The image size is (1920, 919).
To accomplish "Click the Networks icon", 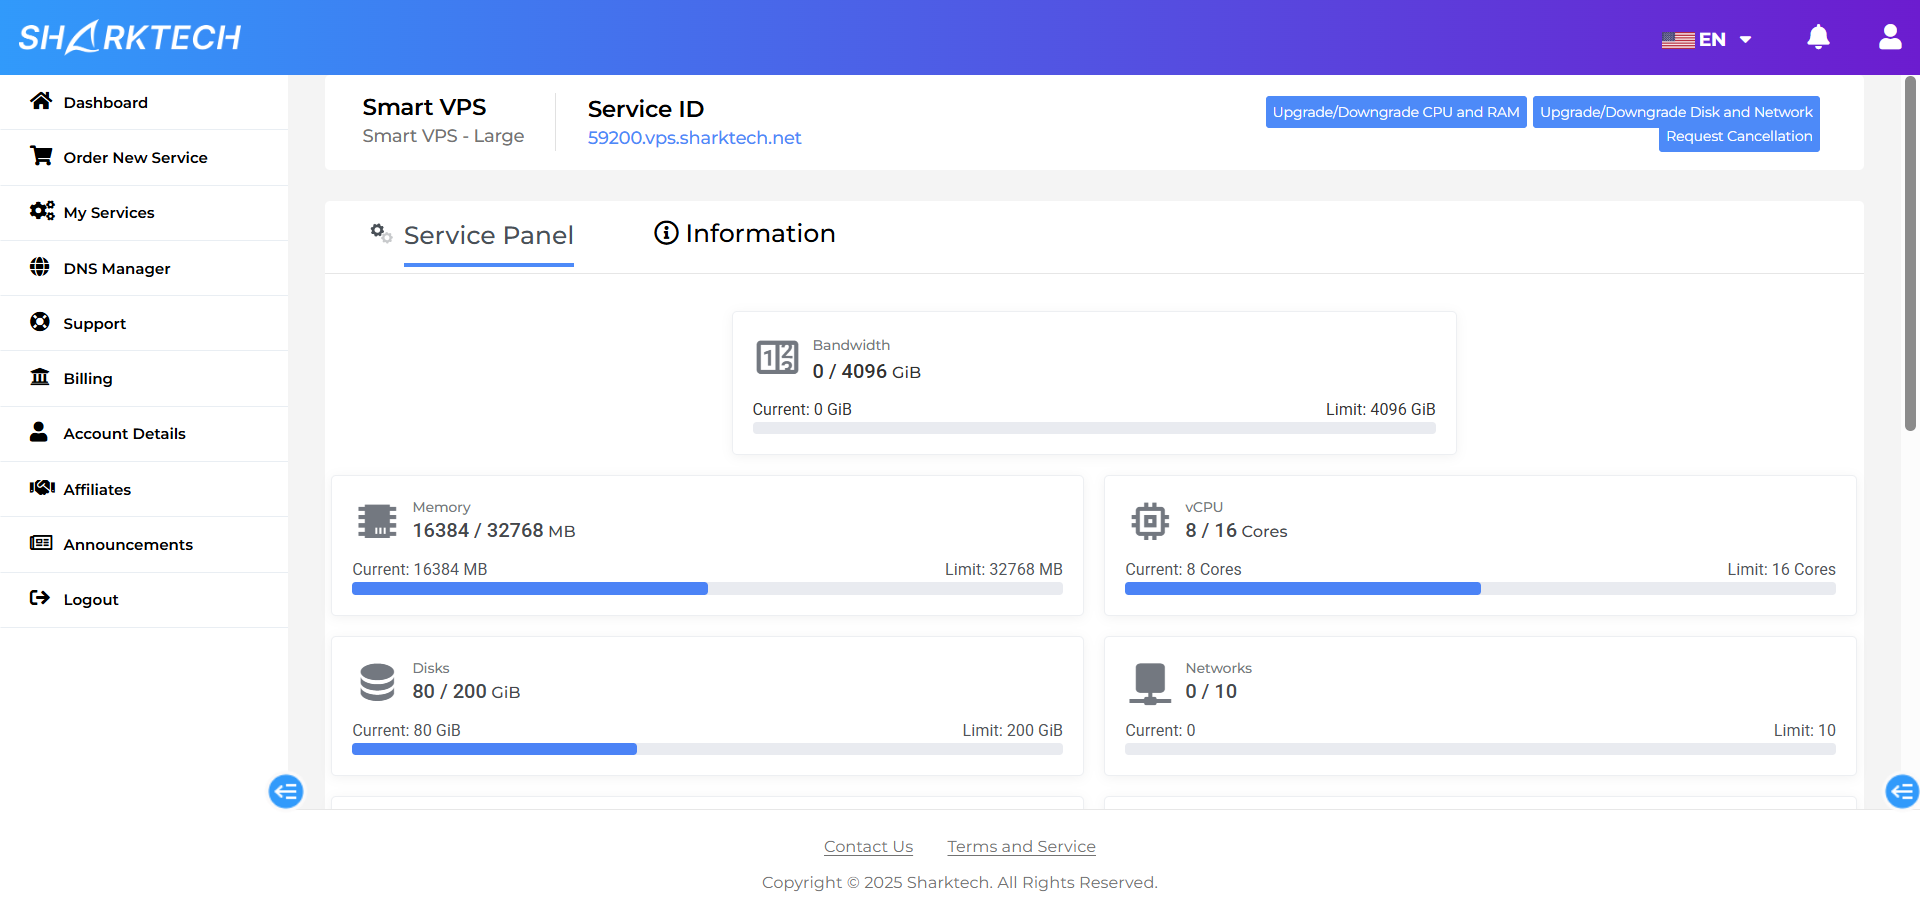I will (1150, 683).
